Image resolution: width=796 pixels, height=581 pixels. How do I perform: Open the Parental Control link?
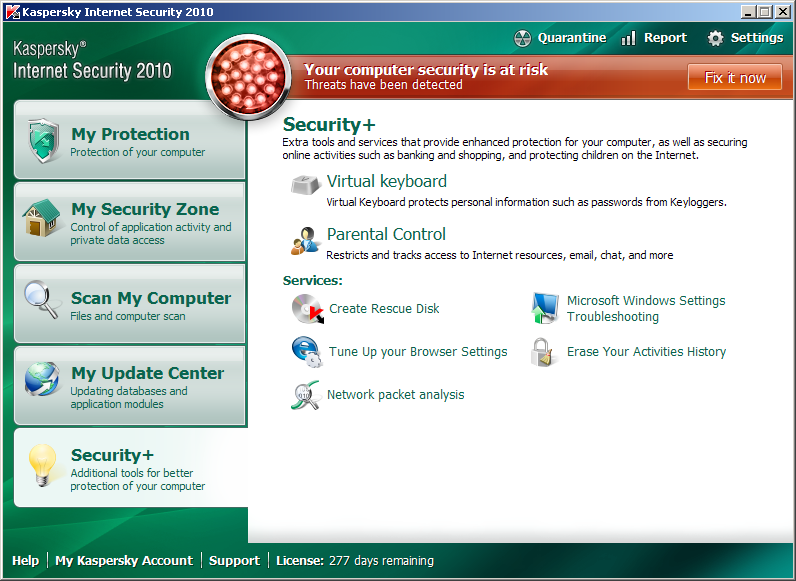386,234
